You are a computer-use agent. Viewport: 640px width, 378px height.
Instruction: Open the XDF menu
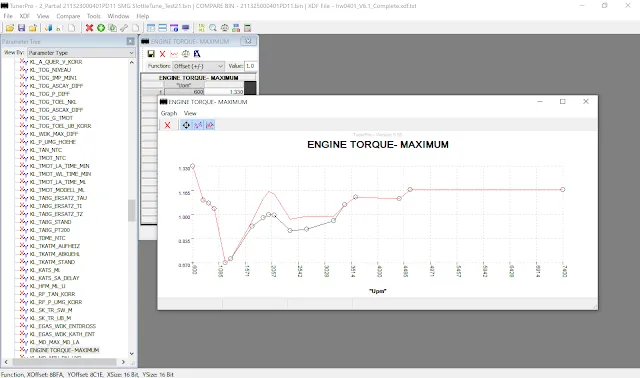click(24, 16)
